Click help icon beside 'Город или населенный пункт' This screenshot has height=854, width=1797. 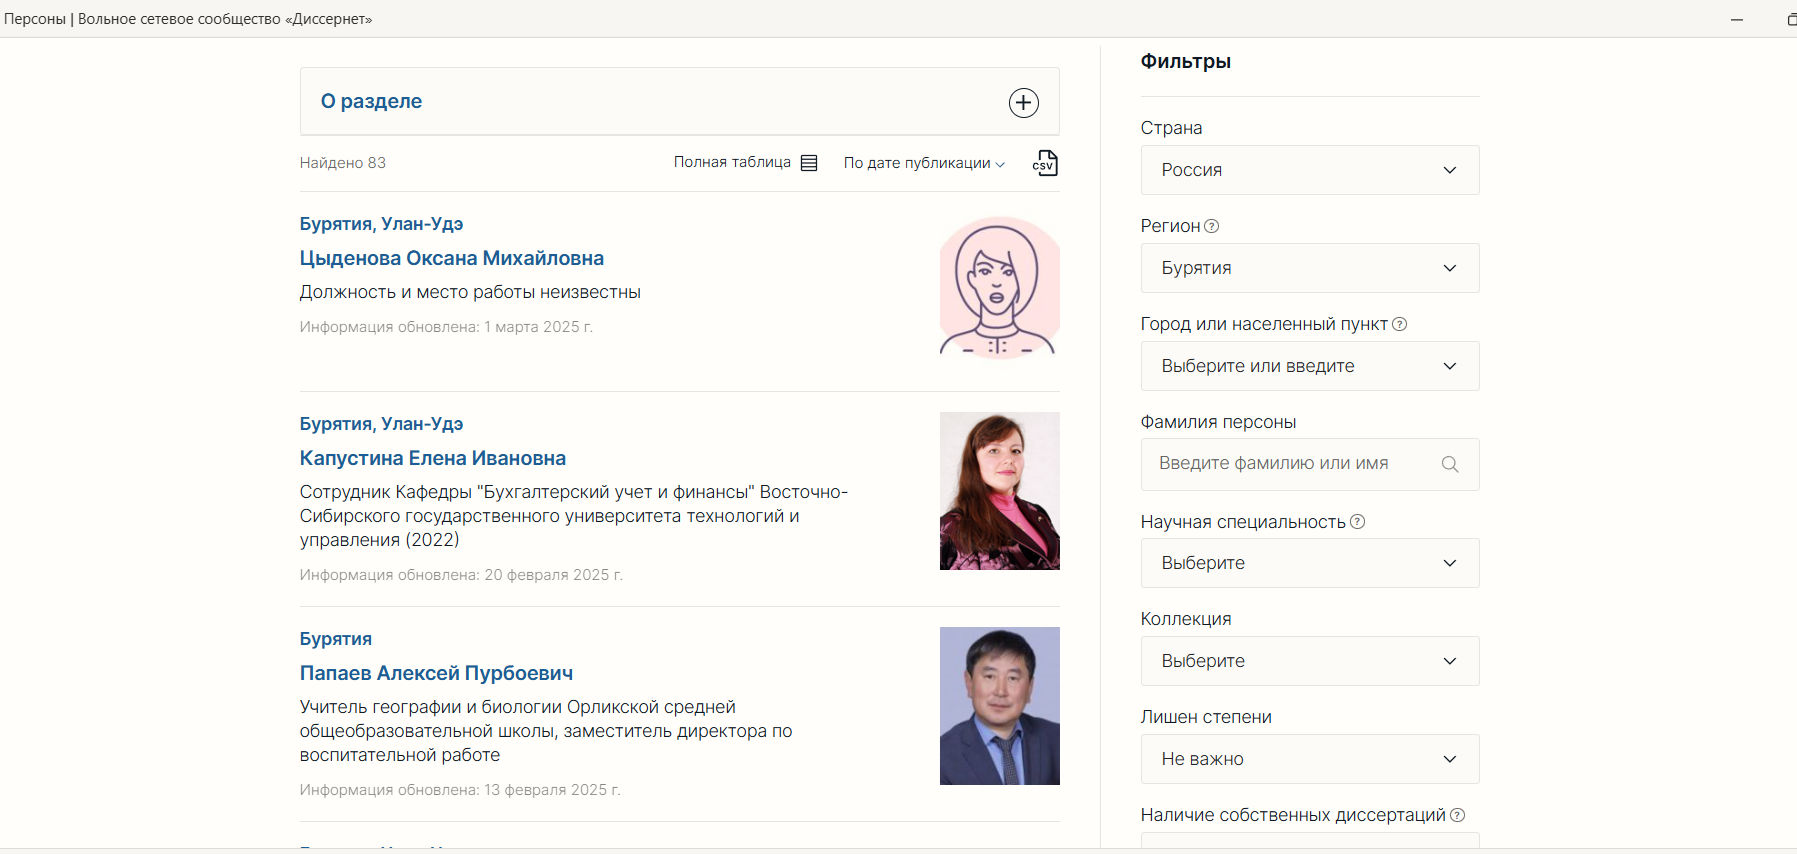tap(1400, 324)
